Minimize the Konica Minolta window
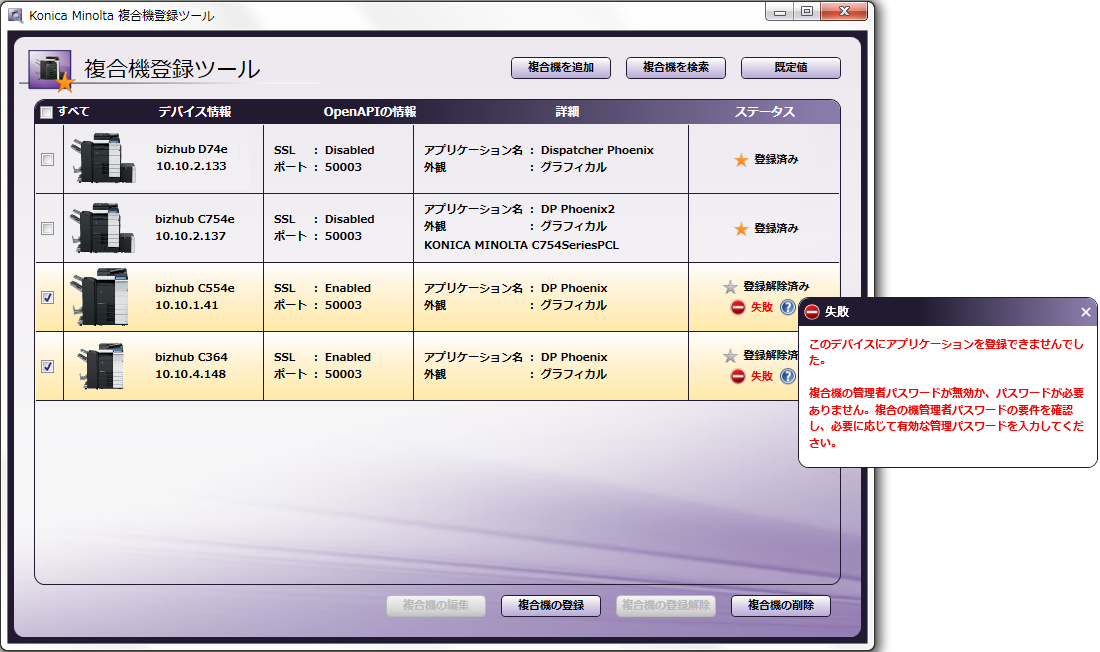Viewport: 1100px width, 652px height. tap(779, 12)
